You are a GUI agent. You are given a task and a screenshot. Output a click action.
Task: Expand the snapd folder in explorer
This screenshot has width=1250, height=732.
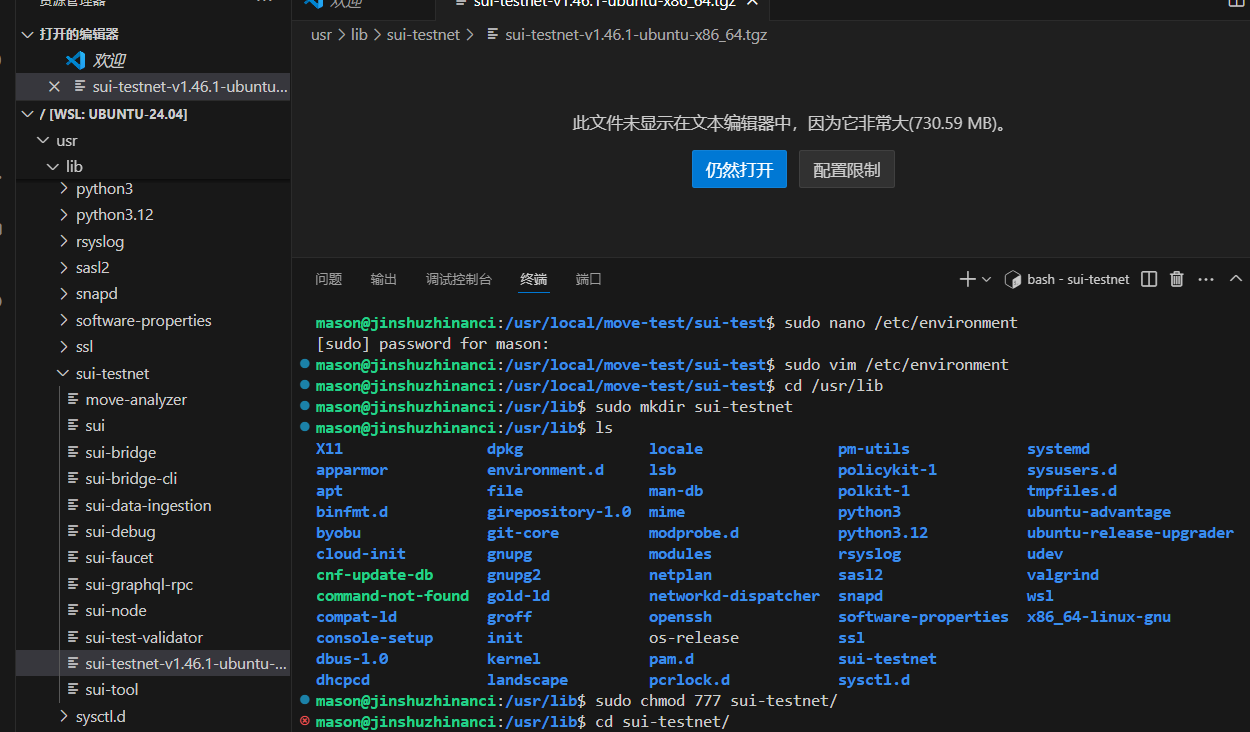click(65, 294)
